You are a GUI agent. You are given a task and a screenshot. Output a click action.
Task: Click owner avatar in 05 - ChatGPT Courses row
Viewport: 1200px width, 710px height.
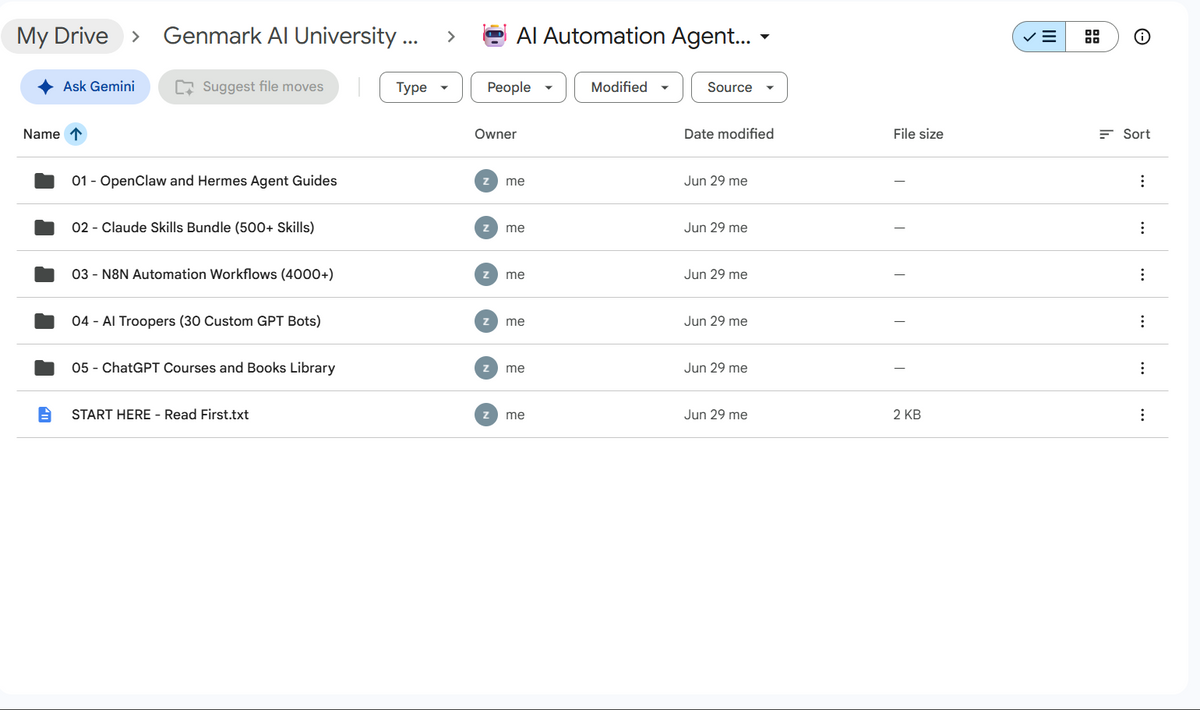tap(486, 368)
